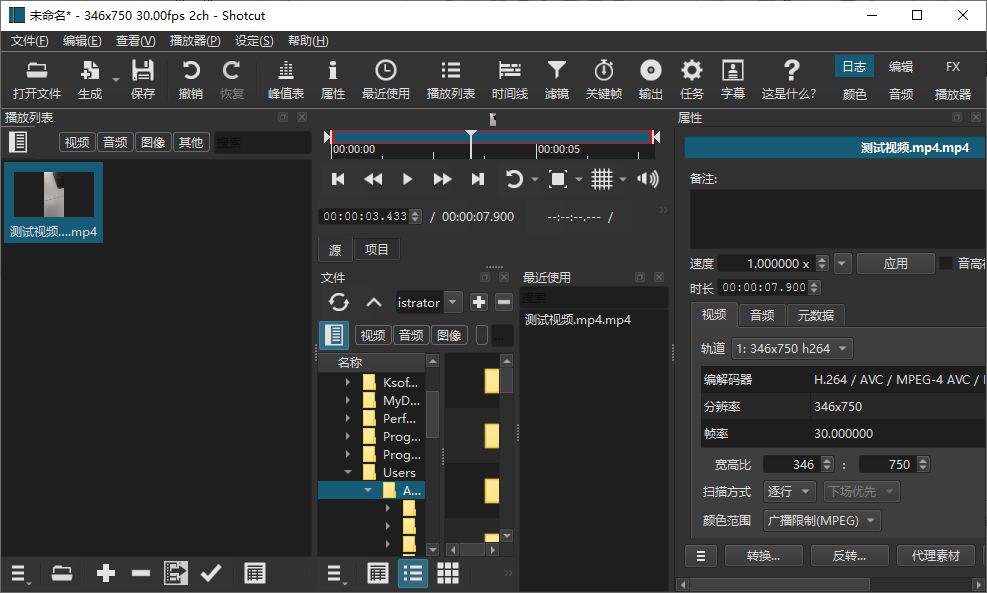Click the 代理素材 button
987x593 pixels.
pyautogui.click(x=935, y=556)
